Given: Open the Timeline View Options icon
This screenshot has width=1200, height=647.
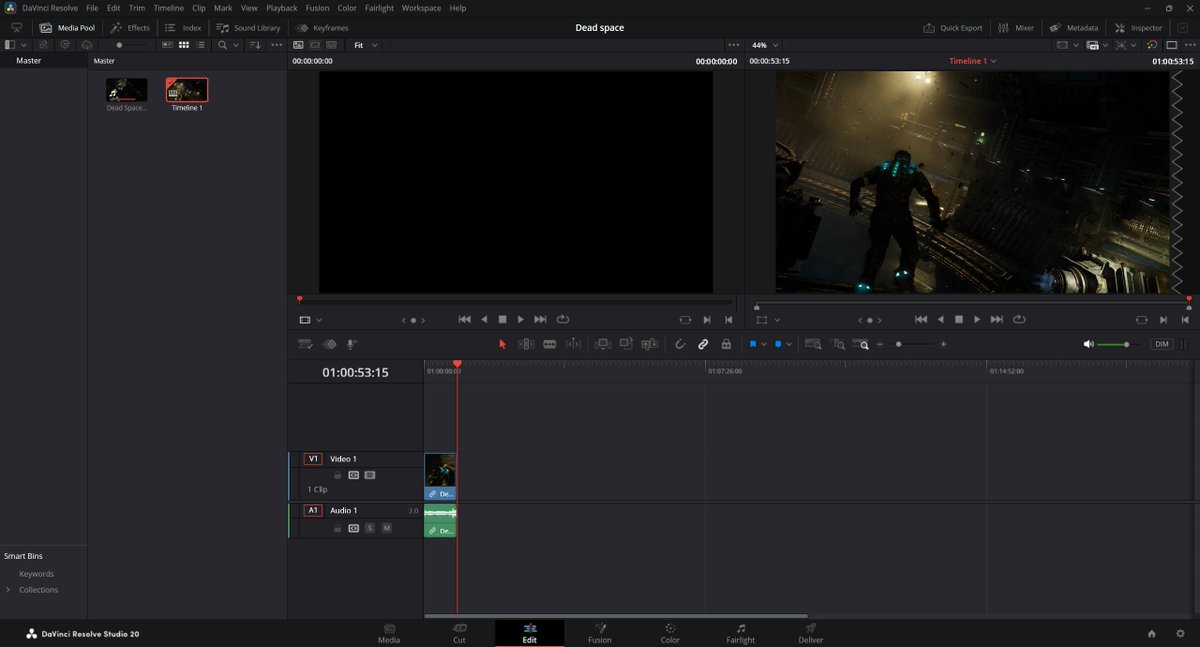Looking at the screenshot, I should coord(306,344).
